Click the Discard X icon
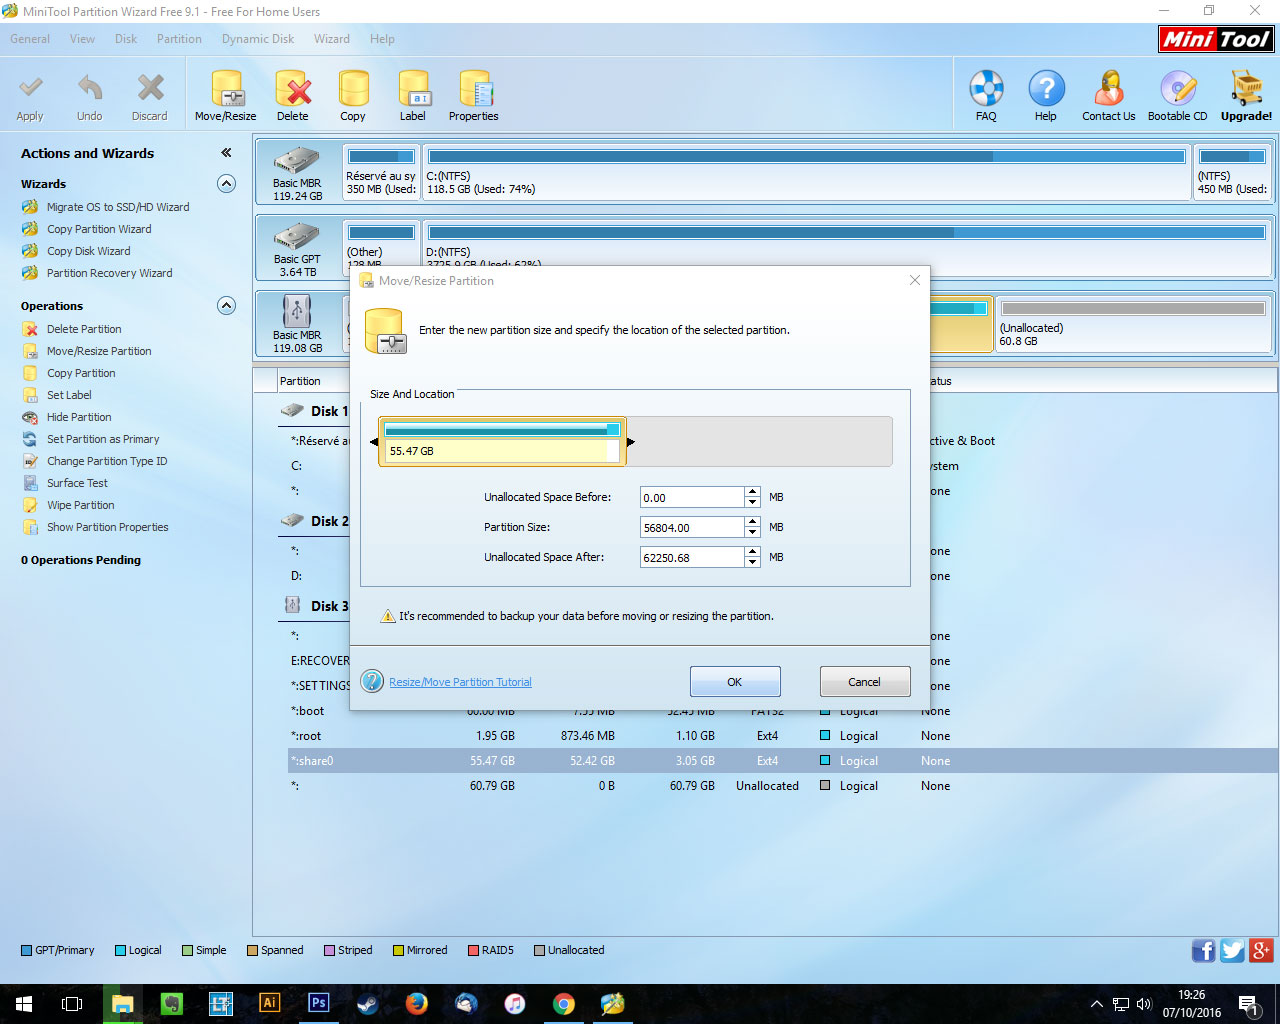The height and width of the screenshot is (1024, 1280). tap(150, 89)
